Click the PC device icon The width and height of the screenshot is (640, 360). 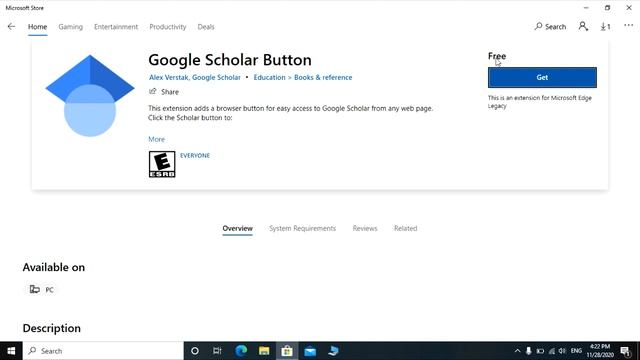35,289
